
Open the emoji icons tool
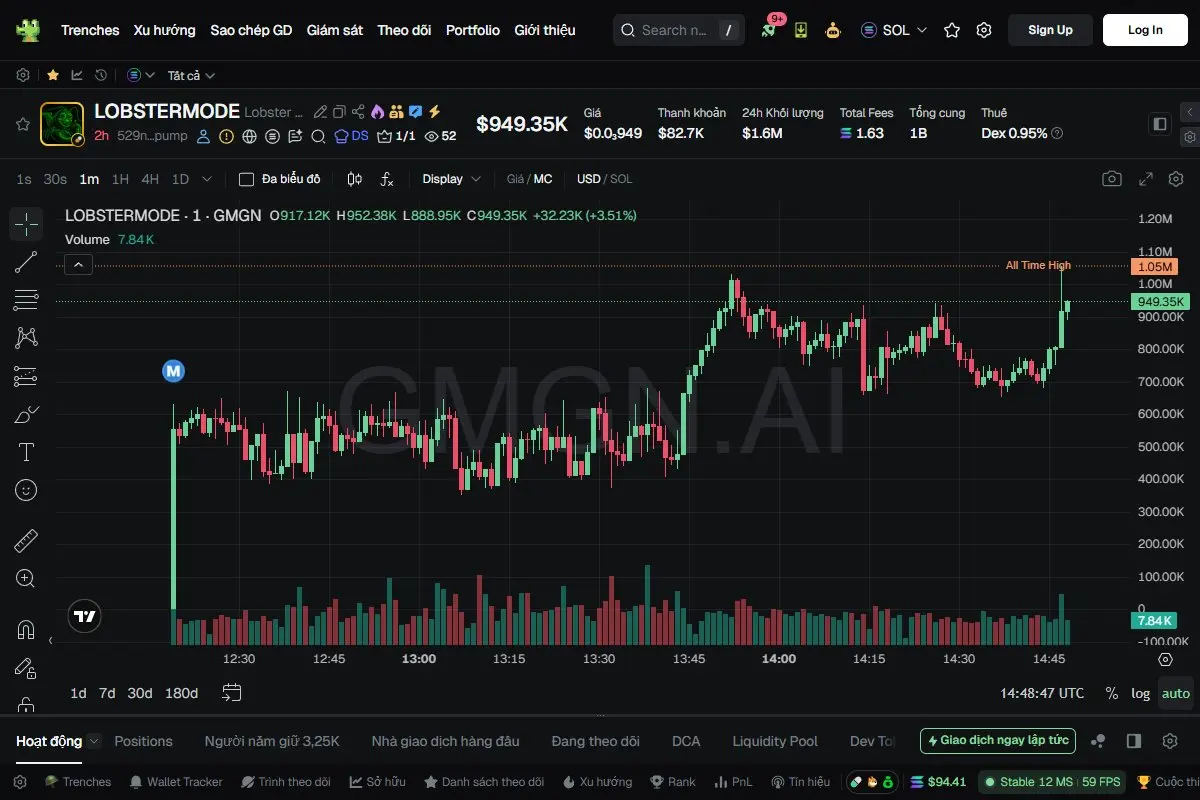26,490
